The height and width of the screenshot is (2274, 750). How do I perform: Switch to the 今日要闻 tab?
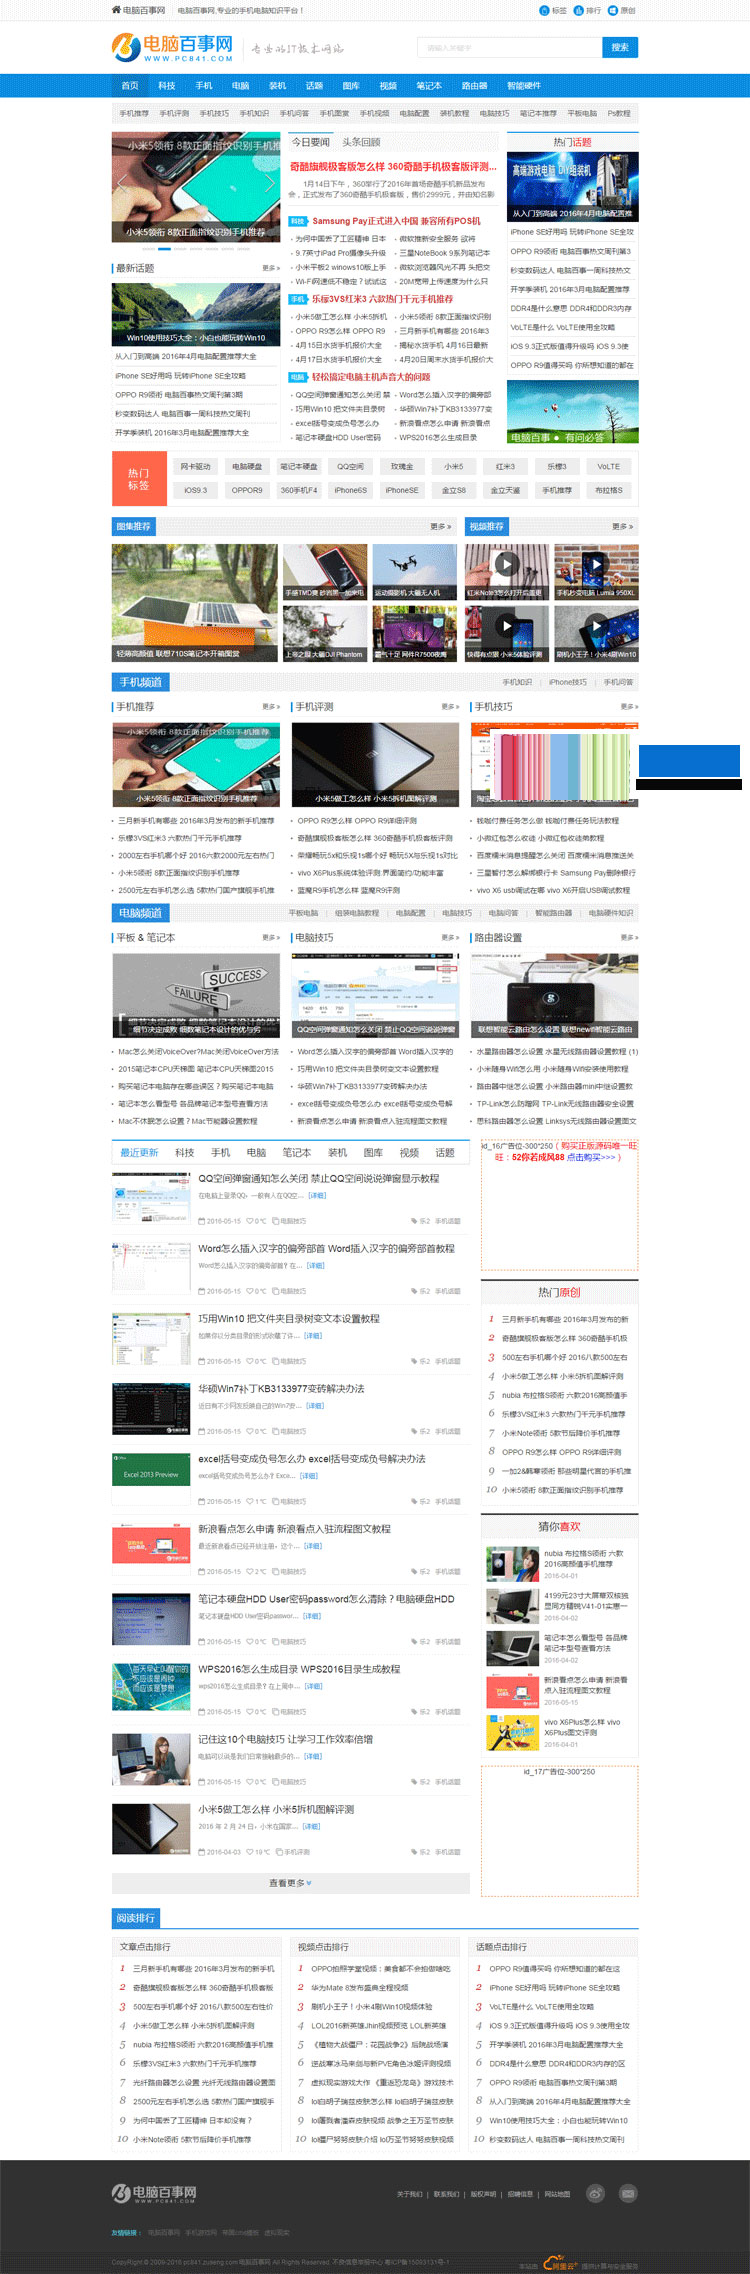[x=310, y=142]
